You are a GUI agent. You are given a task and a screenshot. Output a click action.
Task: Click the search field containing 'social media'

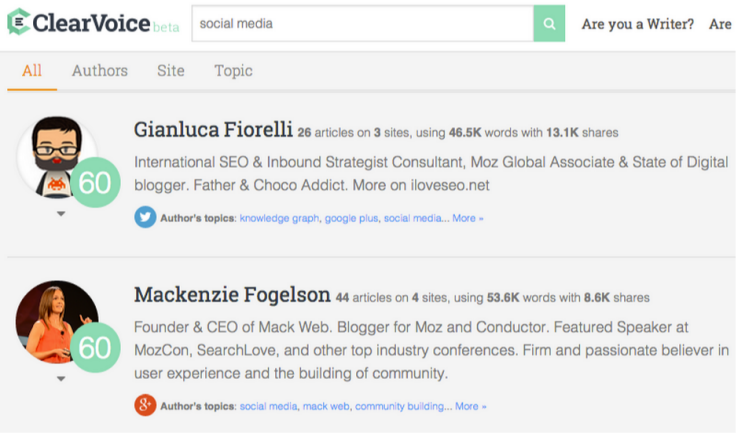click(x=360, y=23)
